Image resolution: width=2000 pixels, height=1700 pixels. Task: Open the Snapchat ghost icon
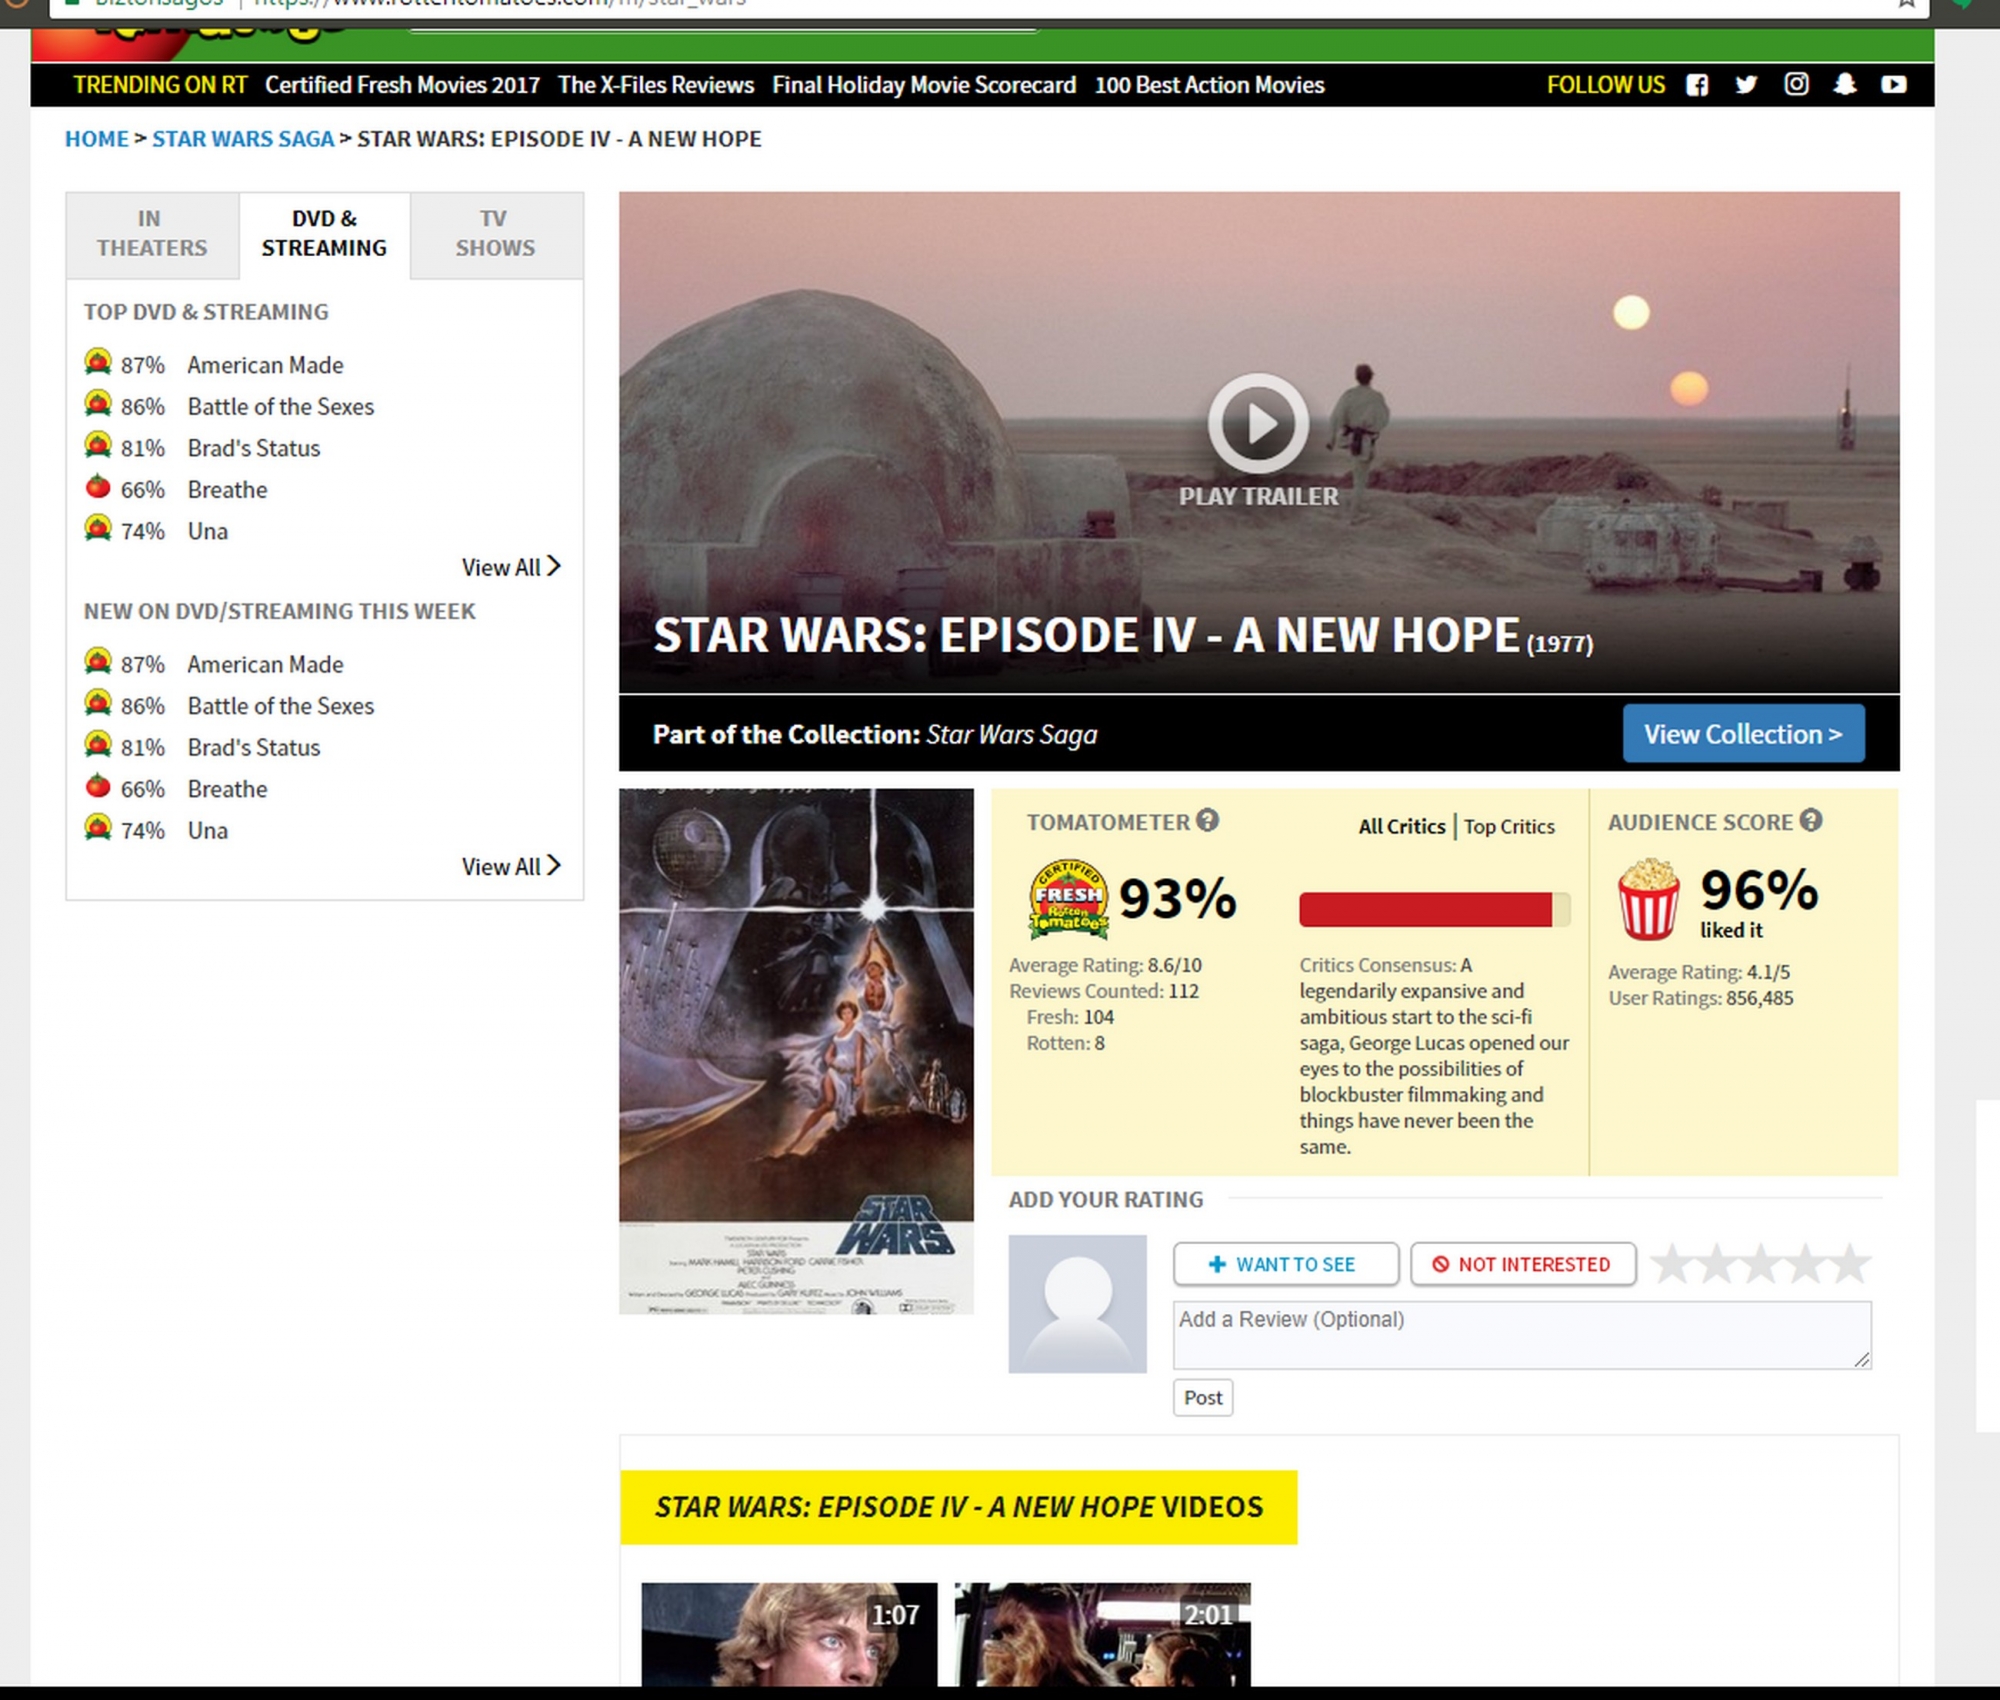[1845, 84]
